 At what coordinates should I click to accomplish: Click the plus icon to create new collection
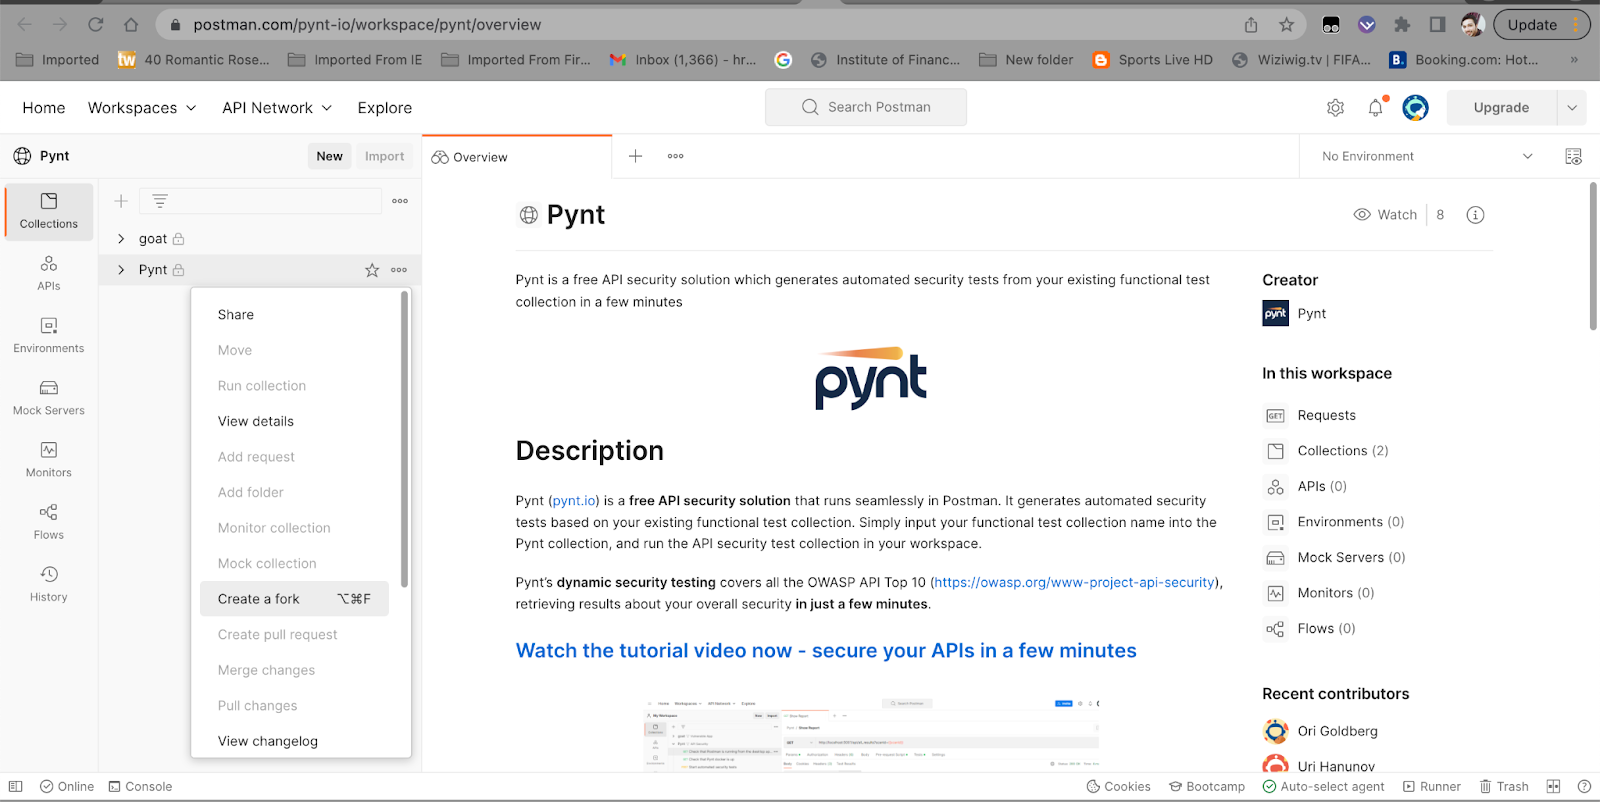(x=121, y=201)
